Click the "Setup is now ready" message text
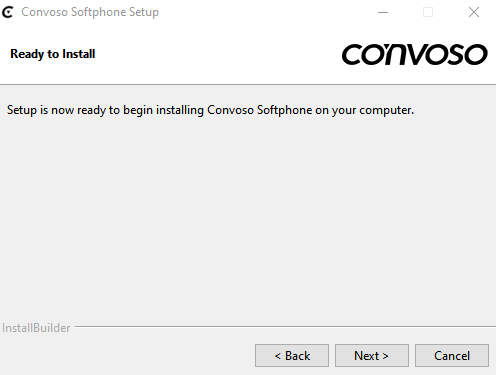This screenshot has height=375, width=496. (210, 110)
